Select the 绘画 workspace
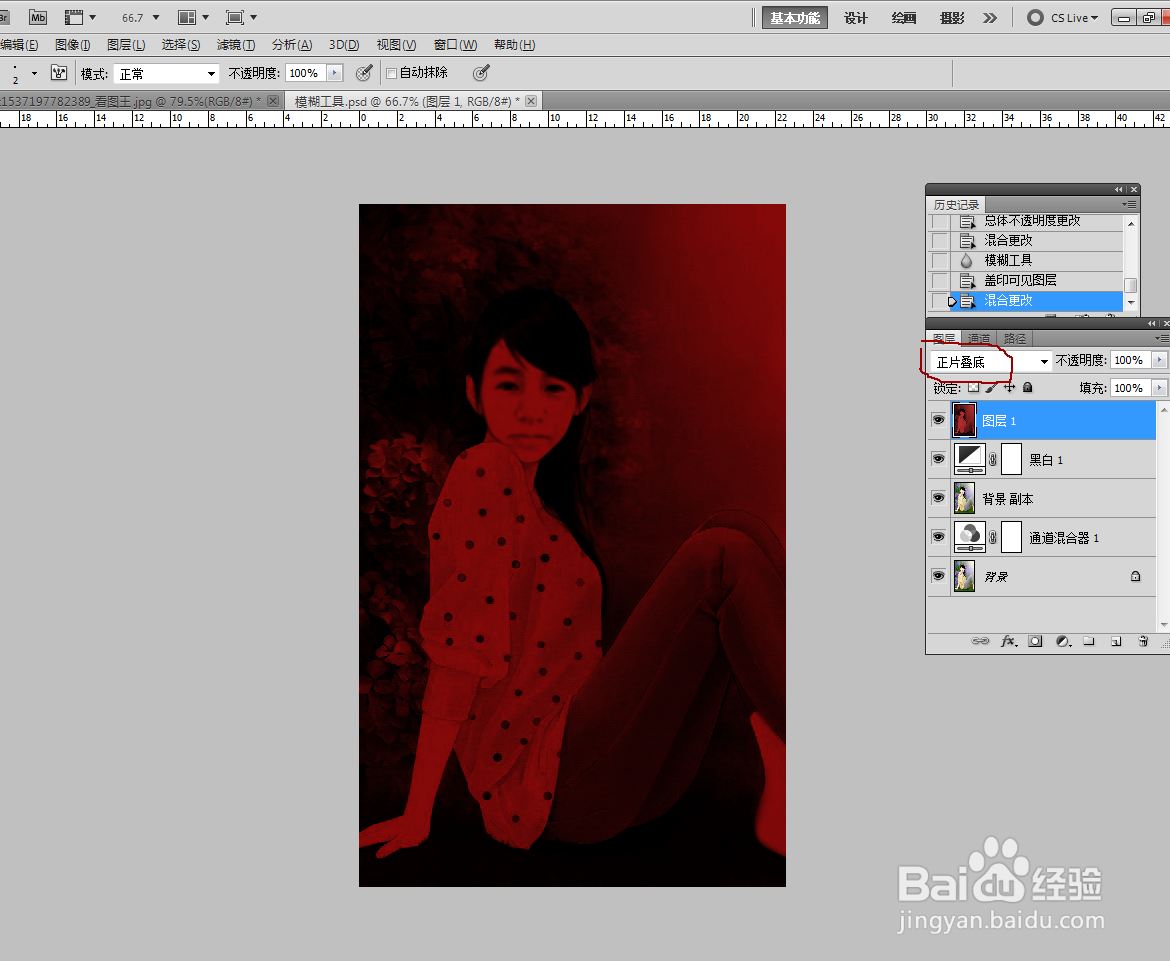The height and width of the screenshot is (961, 1170). point(904,18)
